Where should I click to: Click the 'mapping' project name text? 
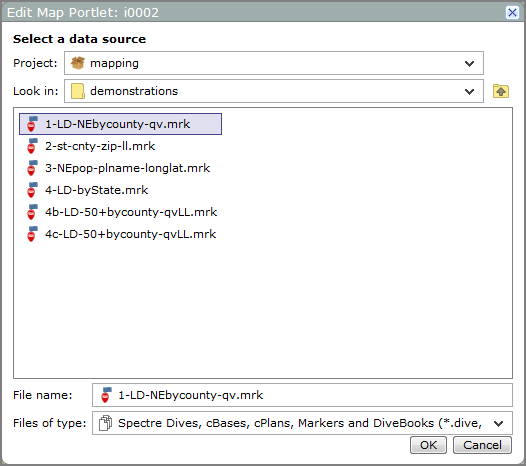coord(114,63)
